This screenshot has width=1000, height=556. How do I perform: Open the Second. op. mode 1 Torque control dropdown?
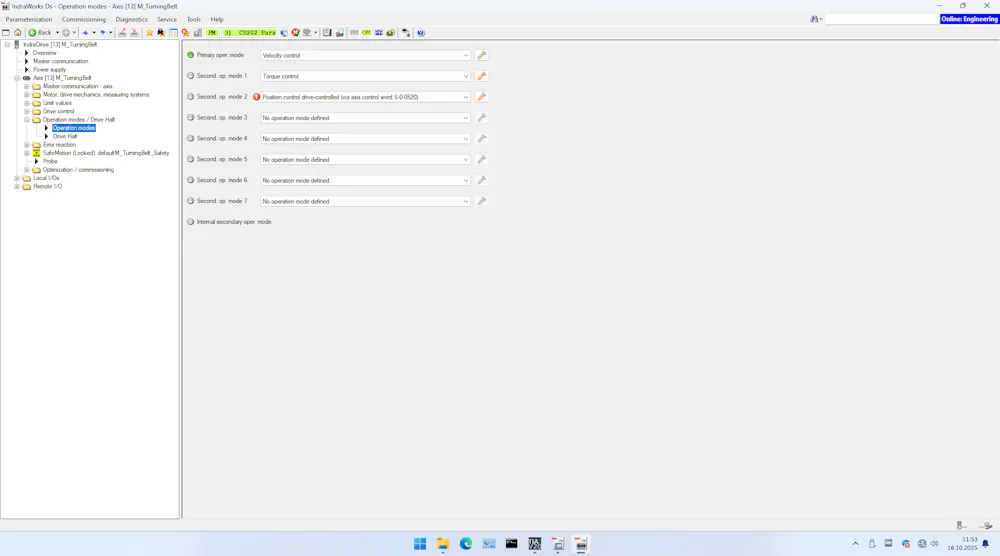pyautogui.click(x=365, y=76)
